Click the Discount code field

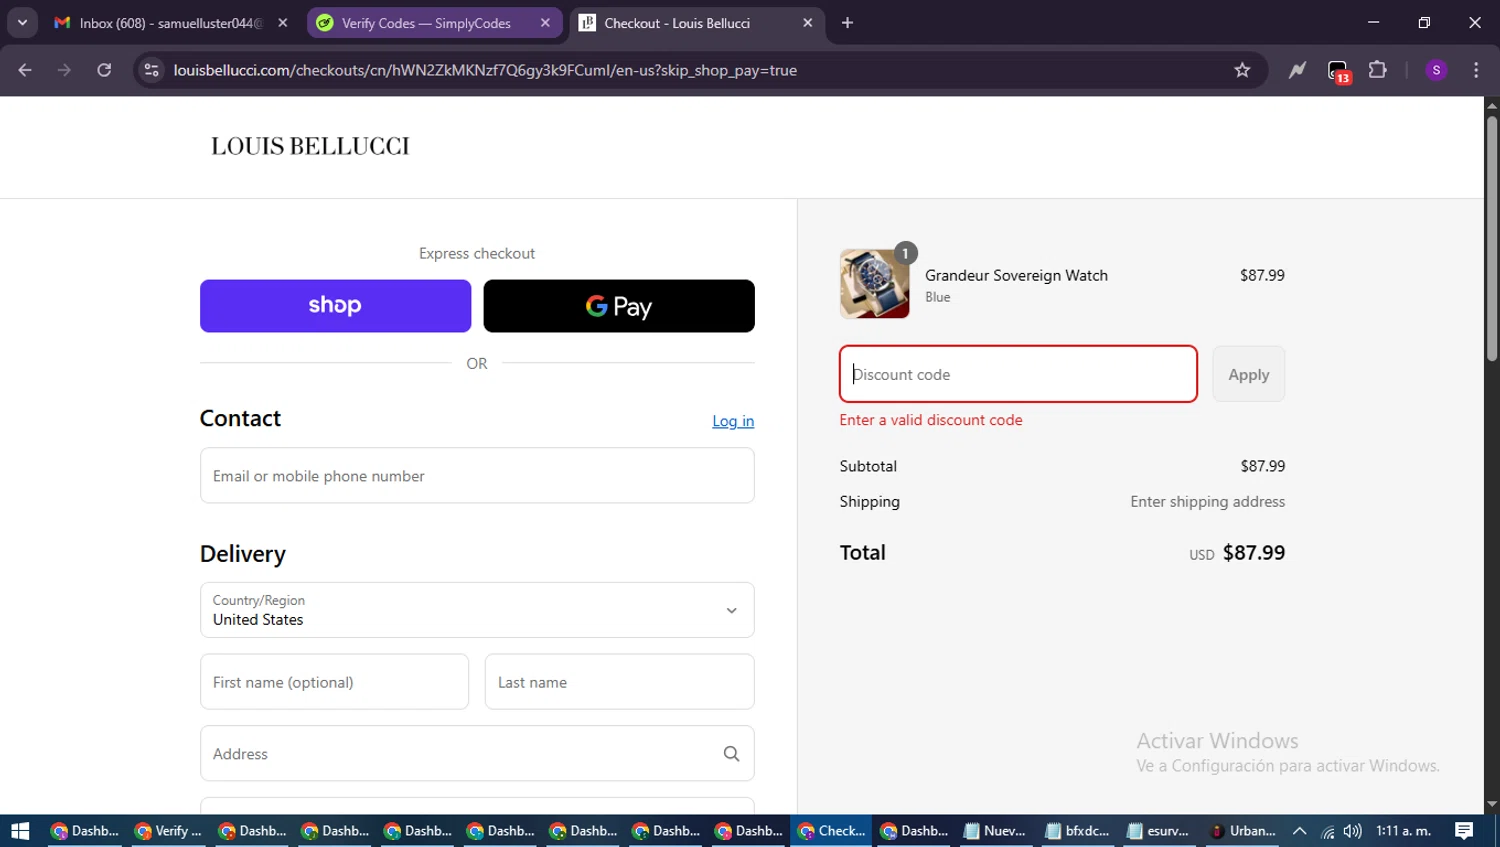[x=1018, y=374]
